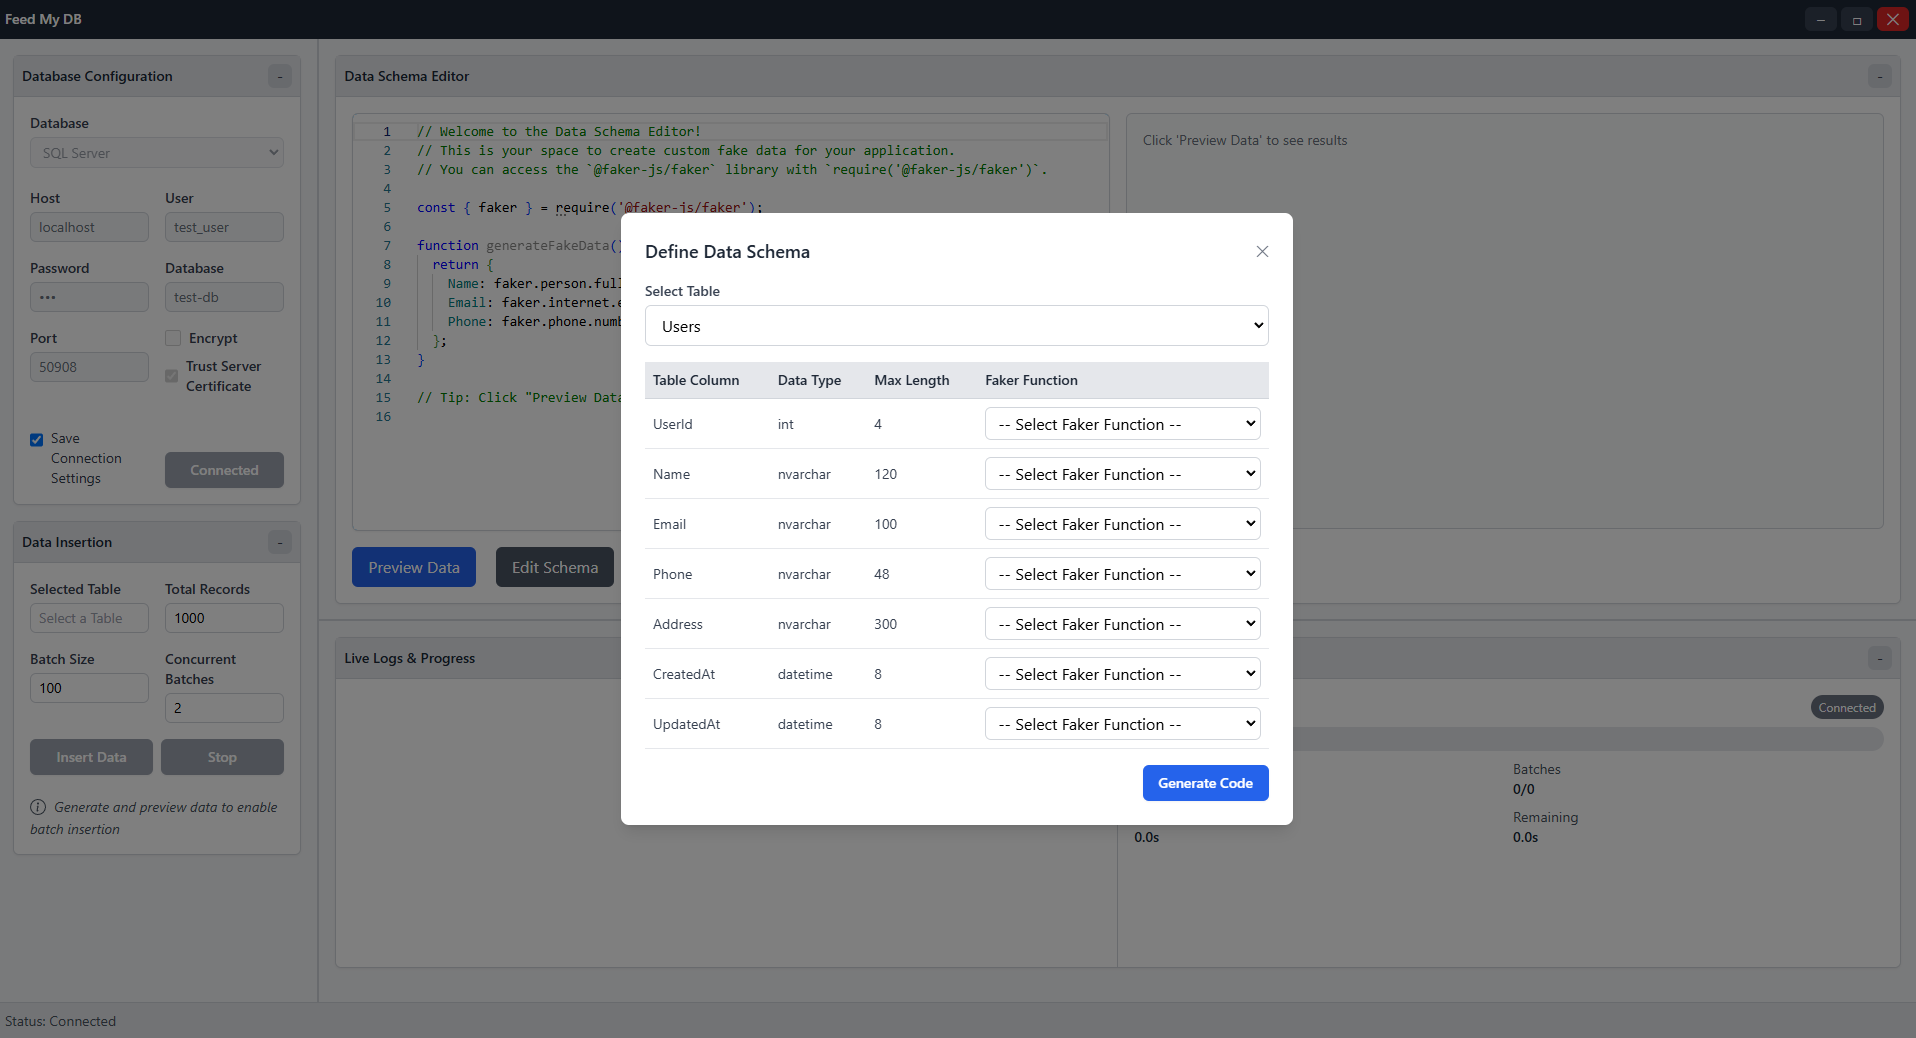Click the Generate Code button
Image resolution: width=1916 pixels, height=1038 pixels.
[x=1205, y=783]
